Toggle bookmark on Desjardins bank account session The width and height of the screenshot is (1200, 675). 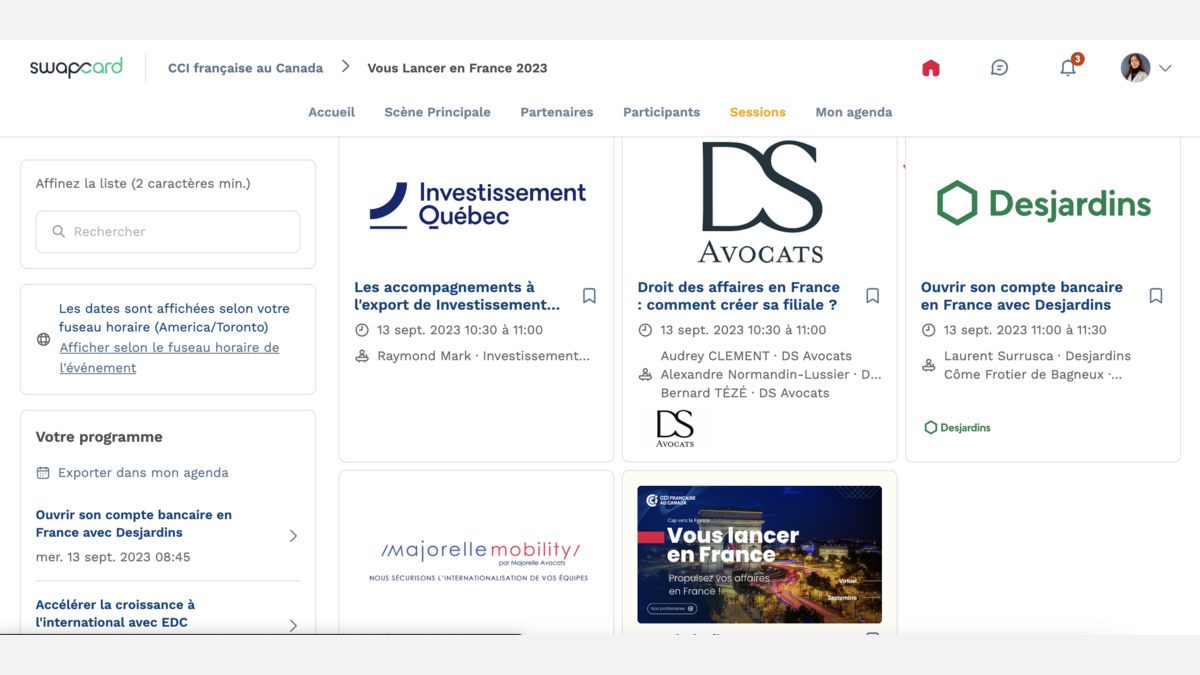1156,296
